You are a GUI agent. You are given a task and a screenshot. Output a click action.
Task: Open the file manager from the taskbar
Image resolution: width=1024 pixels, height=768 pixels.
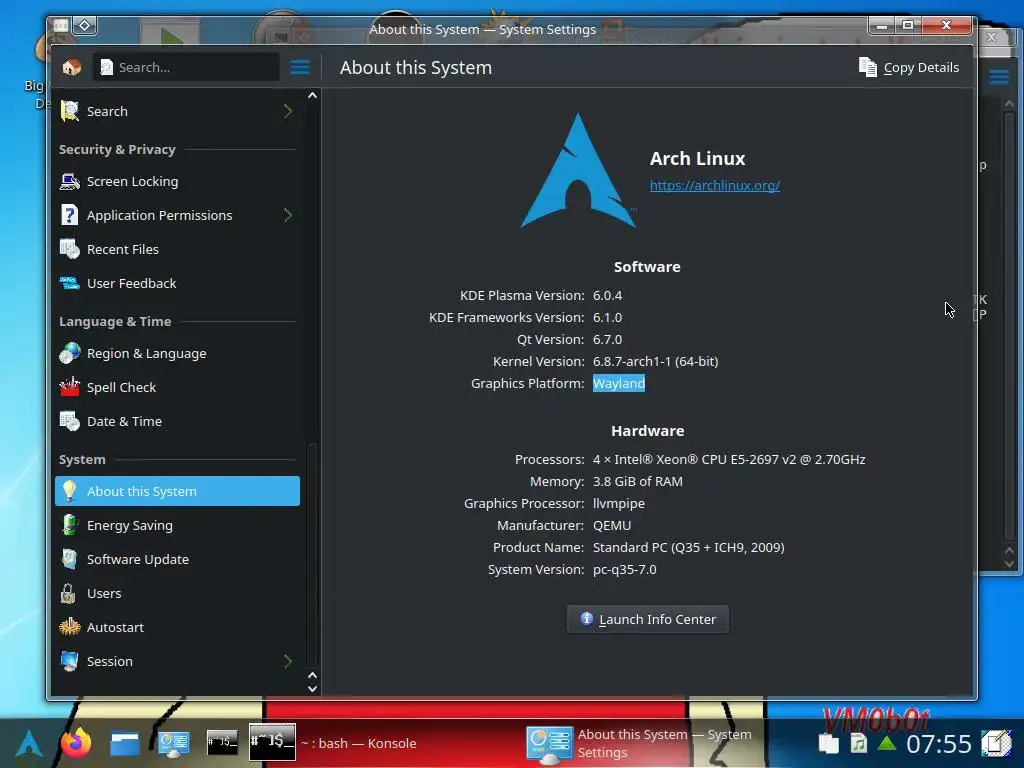point(125,743)
